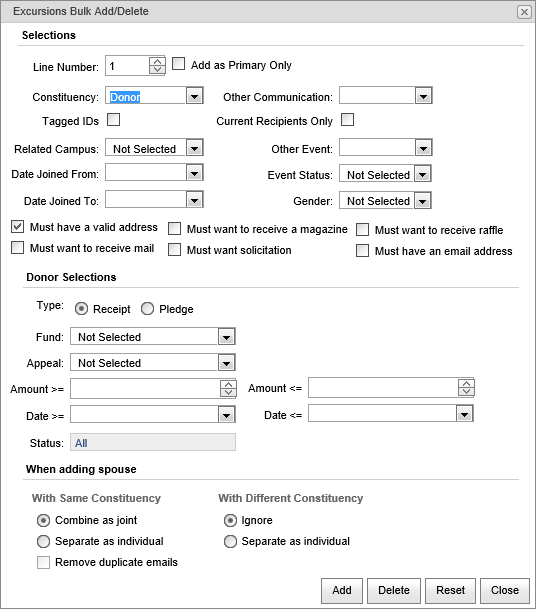Choose Combine as joint option
Screen dimensions: 536x609
click(x=44, y=520)
